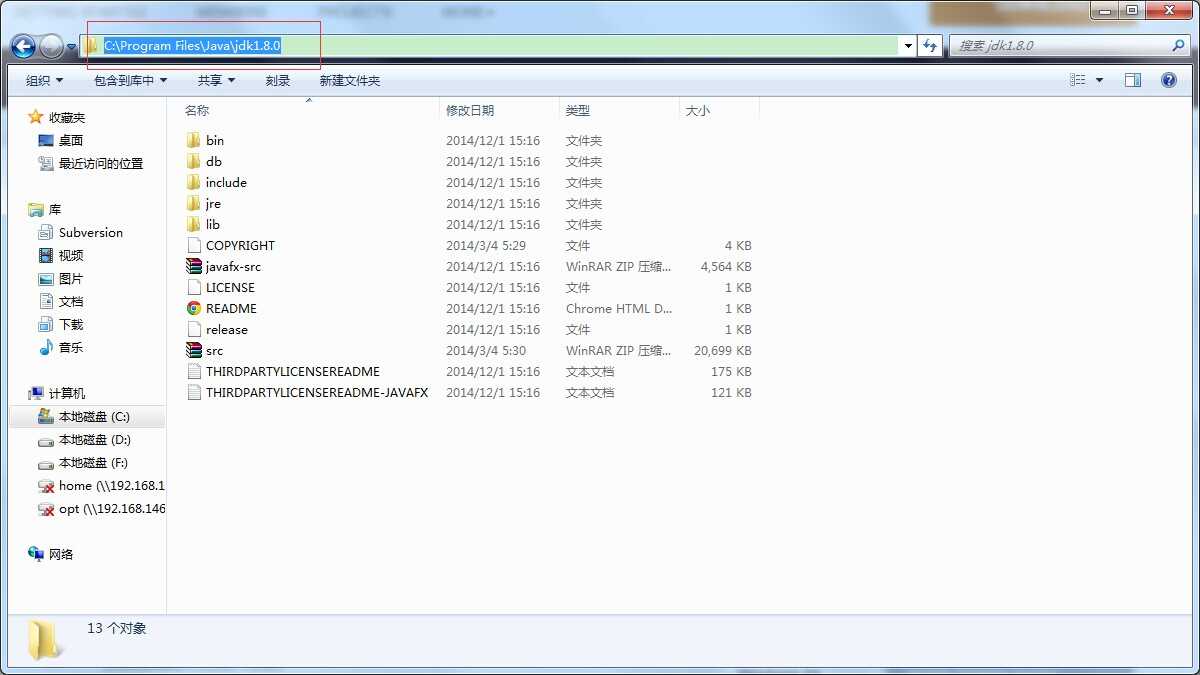
Task: Open the Subversion library
Action: coord(91,232)
